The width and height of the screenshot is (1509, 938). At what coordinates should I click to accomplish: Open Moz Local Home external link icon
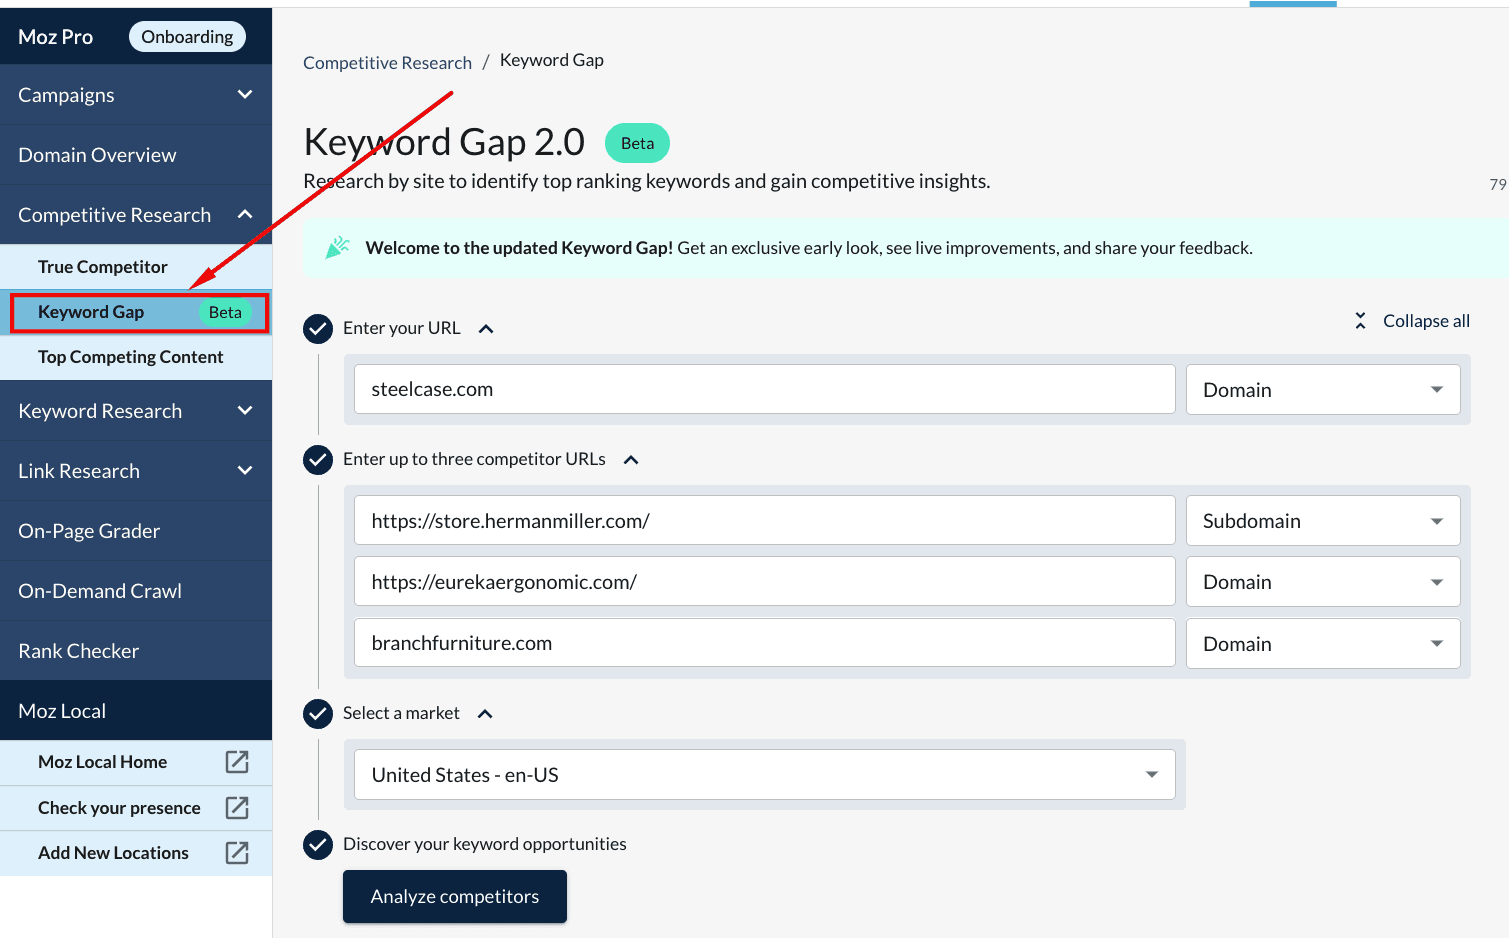click(x=237, y=762)
